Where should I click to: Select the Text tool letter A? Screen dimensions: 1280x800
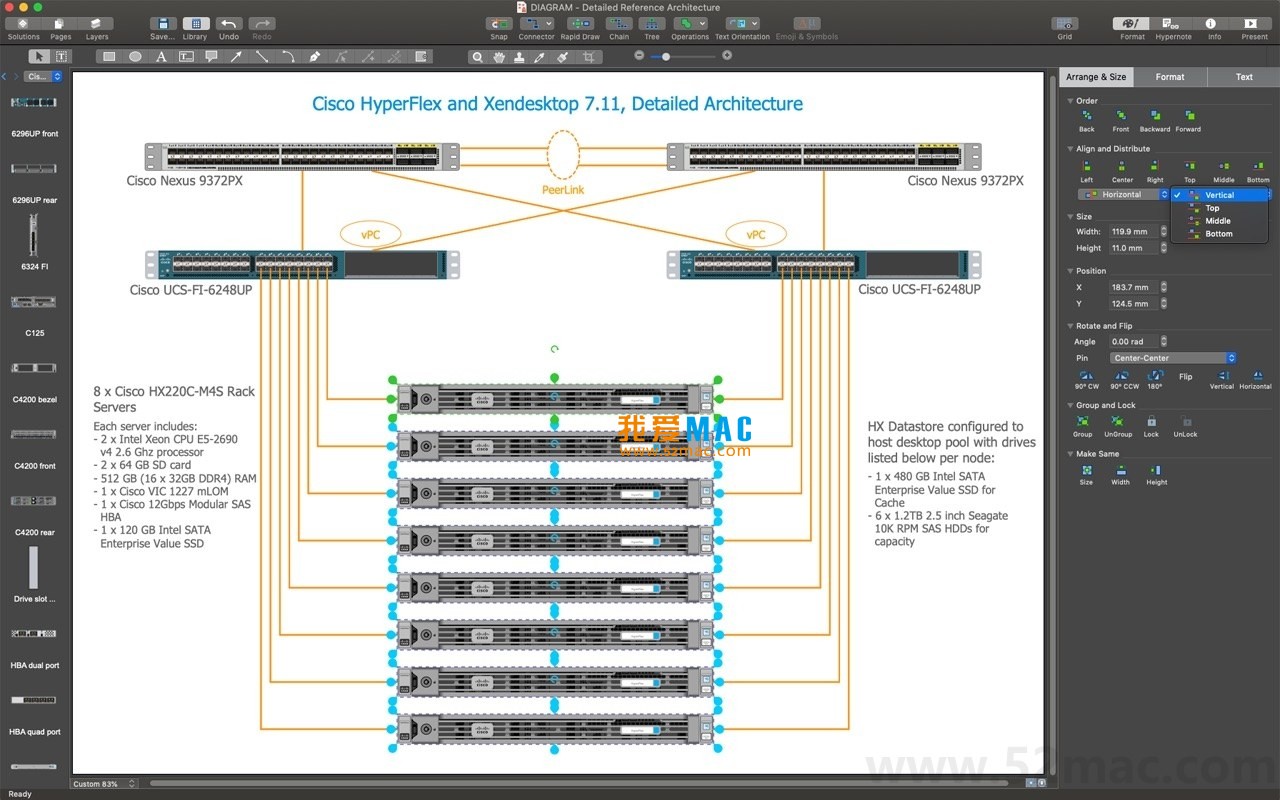click(x=161, y=57)
